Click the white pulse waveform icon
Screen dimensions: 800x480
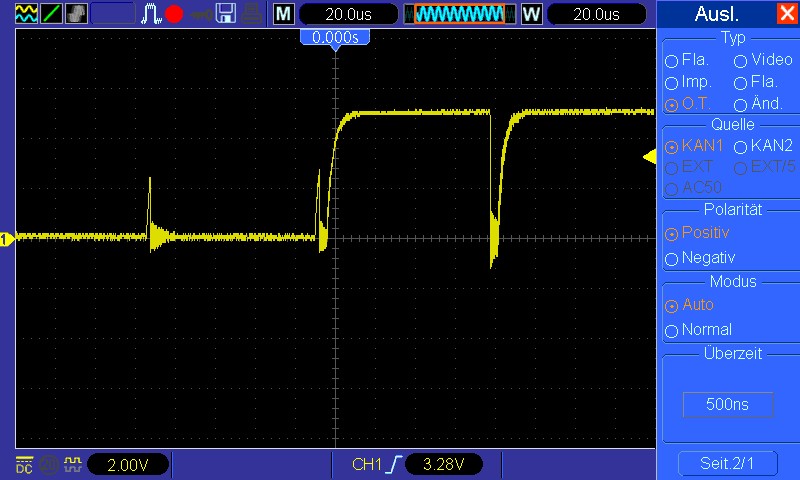point(151,13)
